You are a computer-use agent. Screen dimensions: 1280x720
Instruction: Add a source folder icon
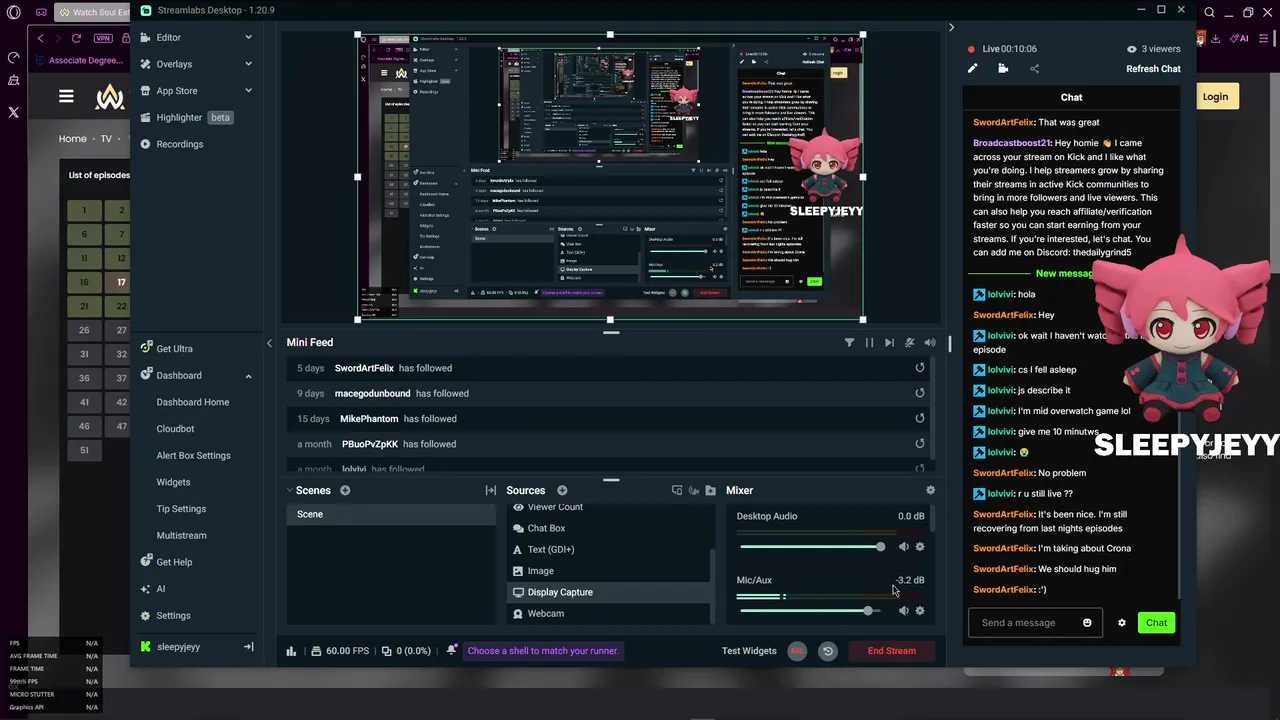tap(711, 490)
